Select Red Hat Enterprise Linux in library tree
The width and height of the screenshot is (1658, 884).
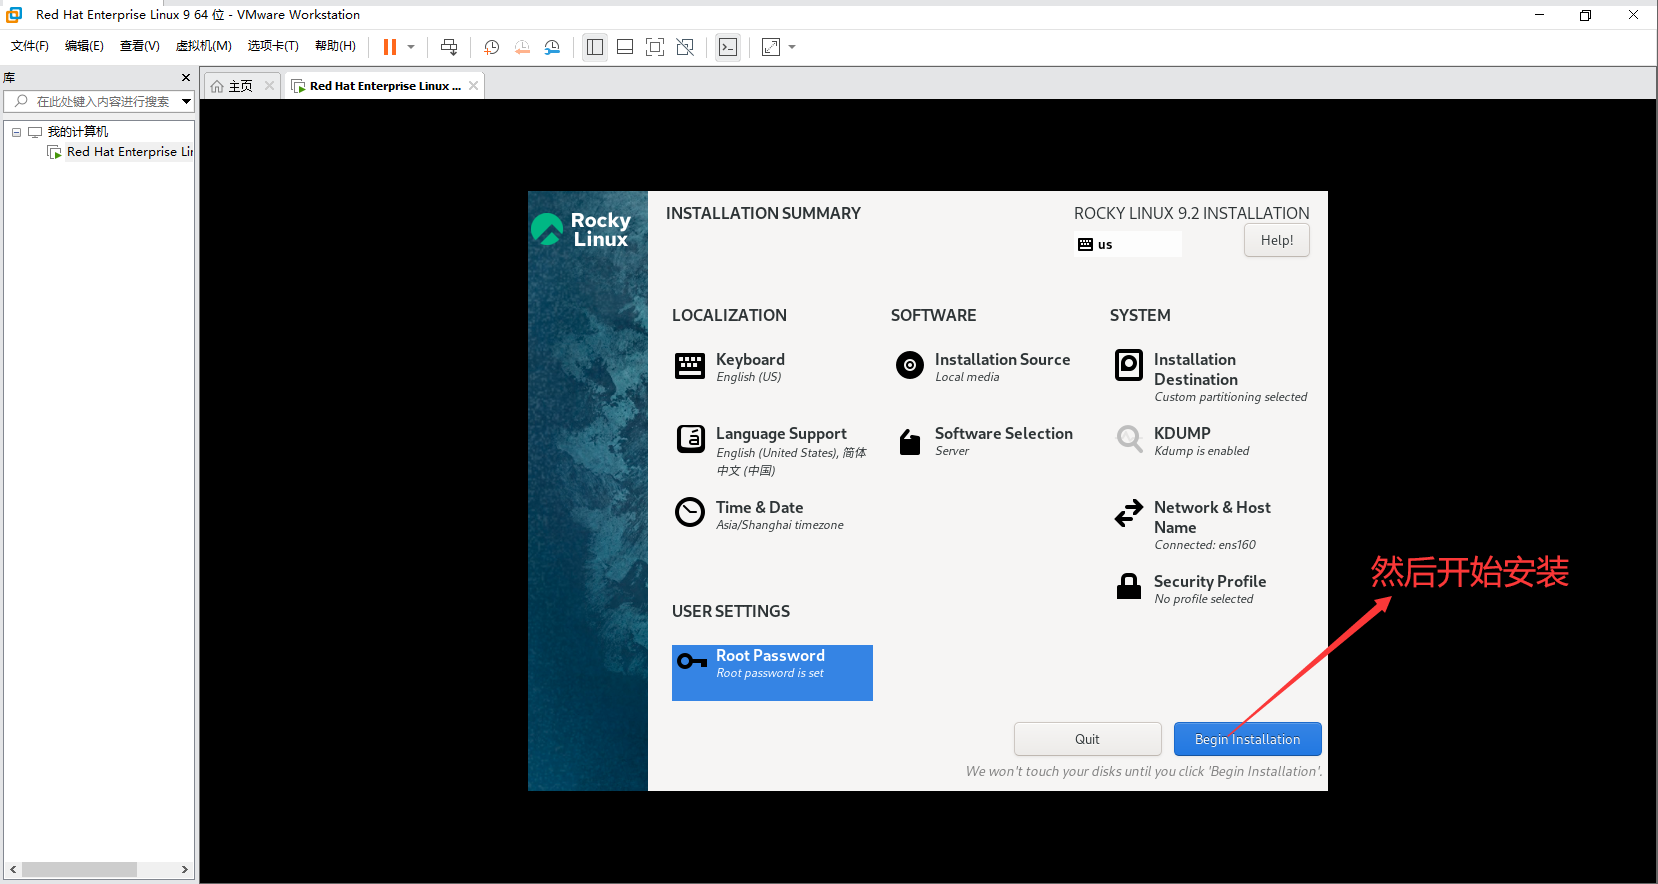click(129, 152)
